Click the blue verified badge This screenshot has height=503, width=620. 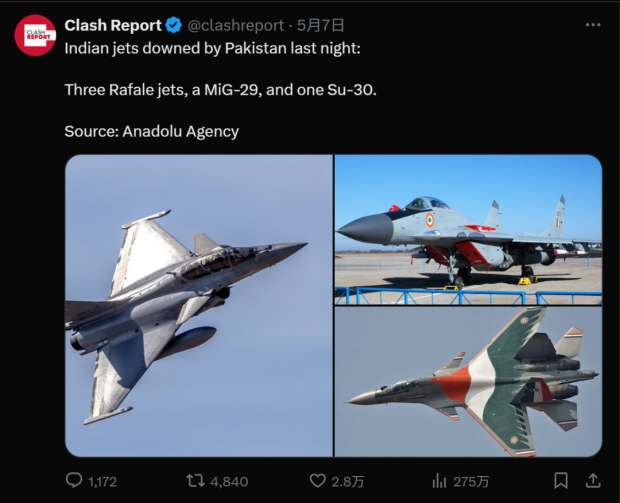click(x=174, y=26)
